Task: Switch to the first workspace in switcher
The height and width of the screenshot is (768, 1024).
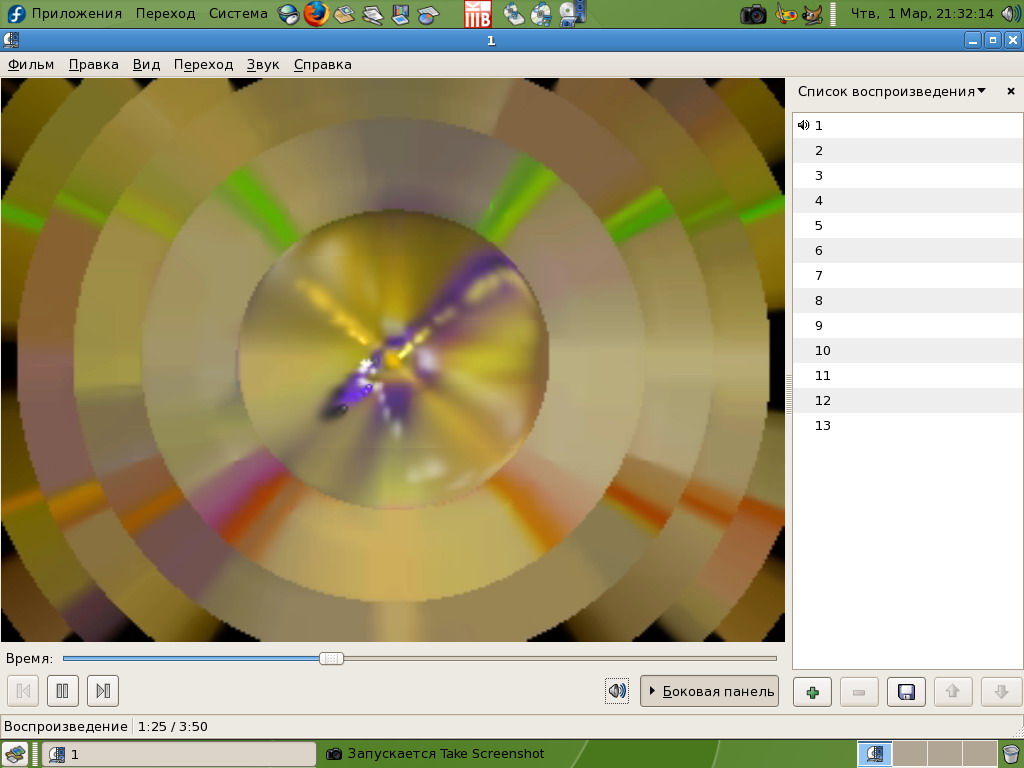Action: pyautogui.click(x=874, y=754)
